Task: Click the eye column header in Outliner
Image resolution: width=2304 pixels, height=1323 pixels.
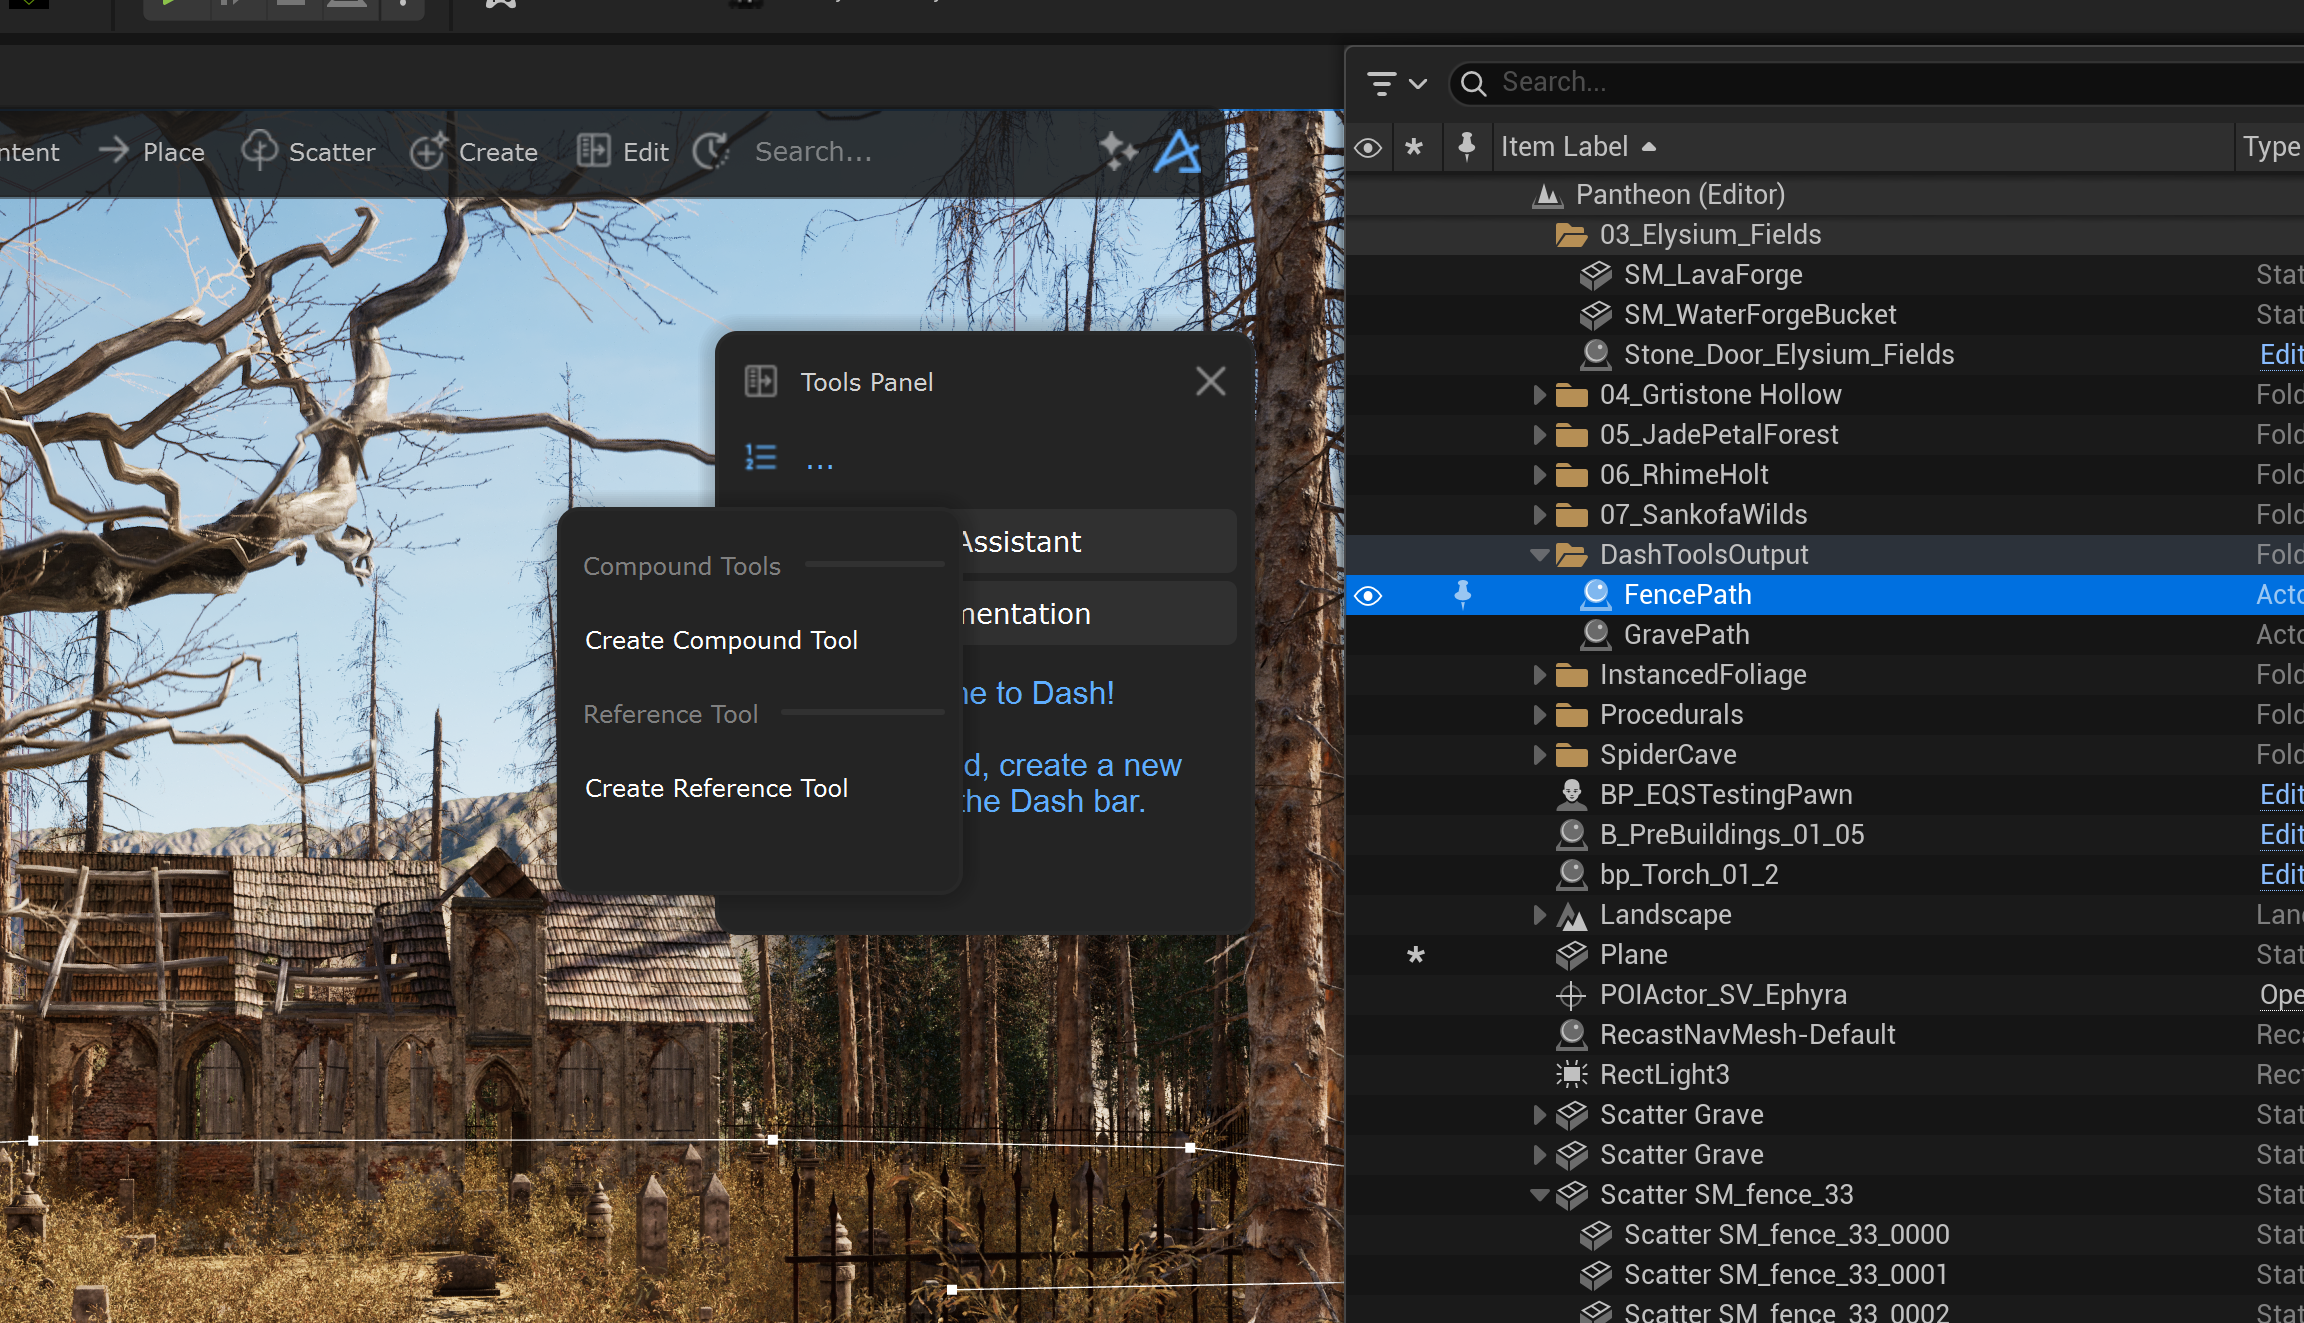Action: [x=1368, y=148]
